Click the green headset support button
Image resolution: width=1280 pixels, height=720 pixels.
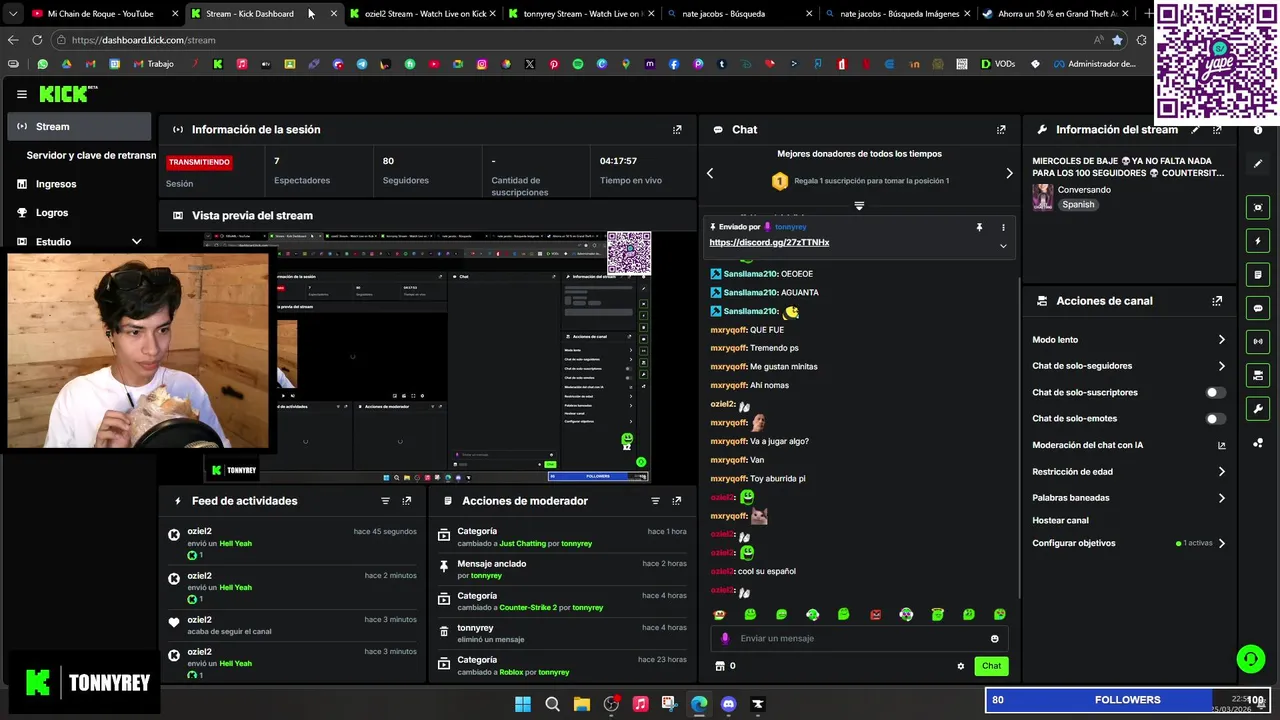(1250, 659)
